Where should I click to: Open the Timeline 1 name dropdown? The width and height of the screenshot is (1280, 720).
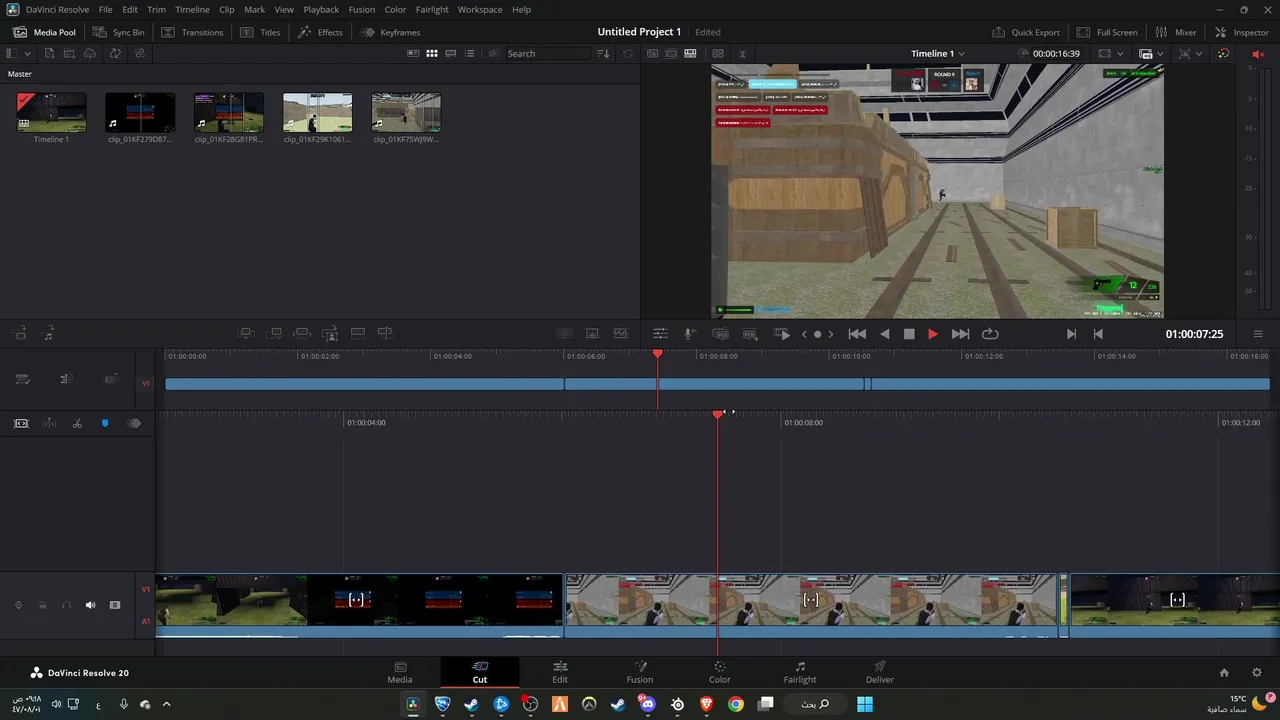click(x=938, y=54)
